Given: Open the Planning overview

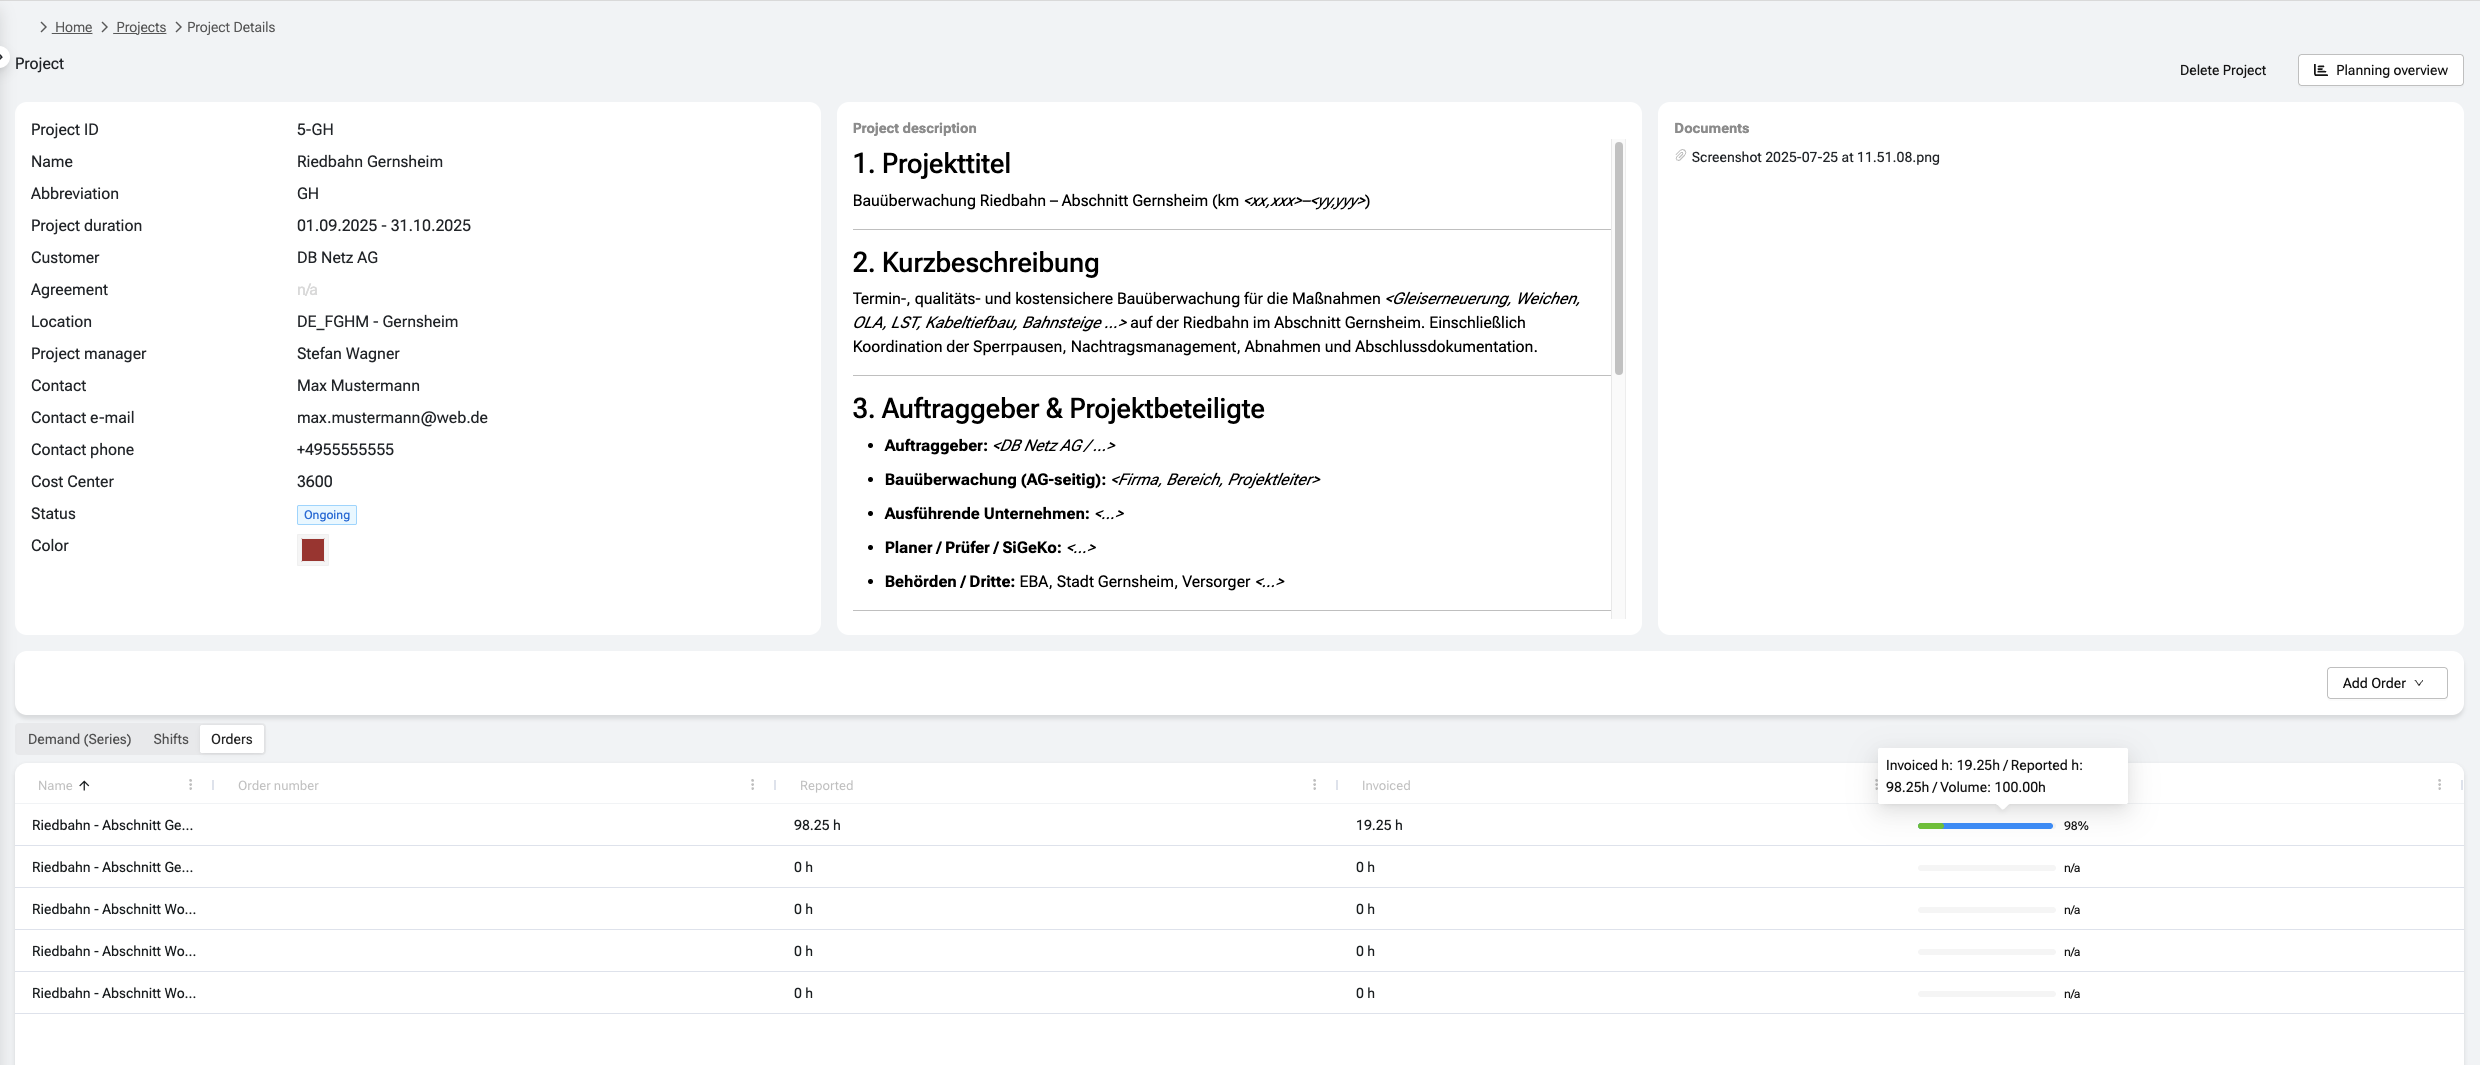Looking at the screenshot, I should click(2380, 70).
